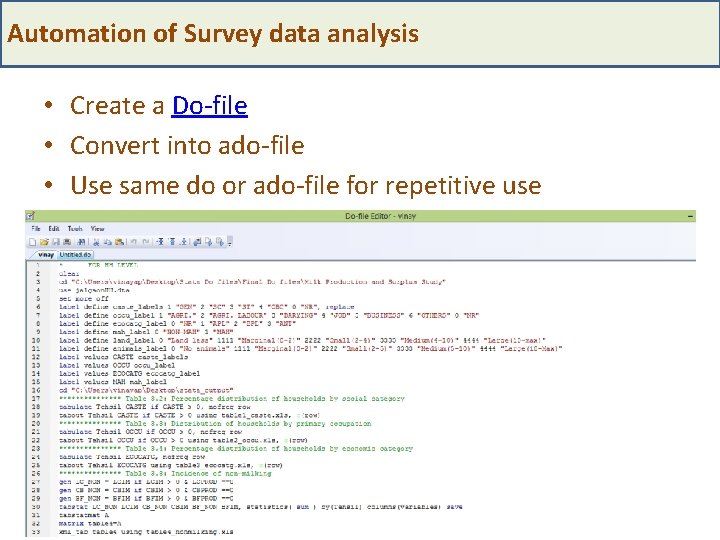The width and height of the screenshot is (720, 540).
Task: Open the Edit menu
Action: point(52,229)
